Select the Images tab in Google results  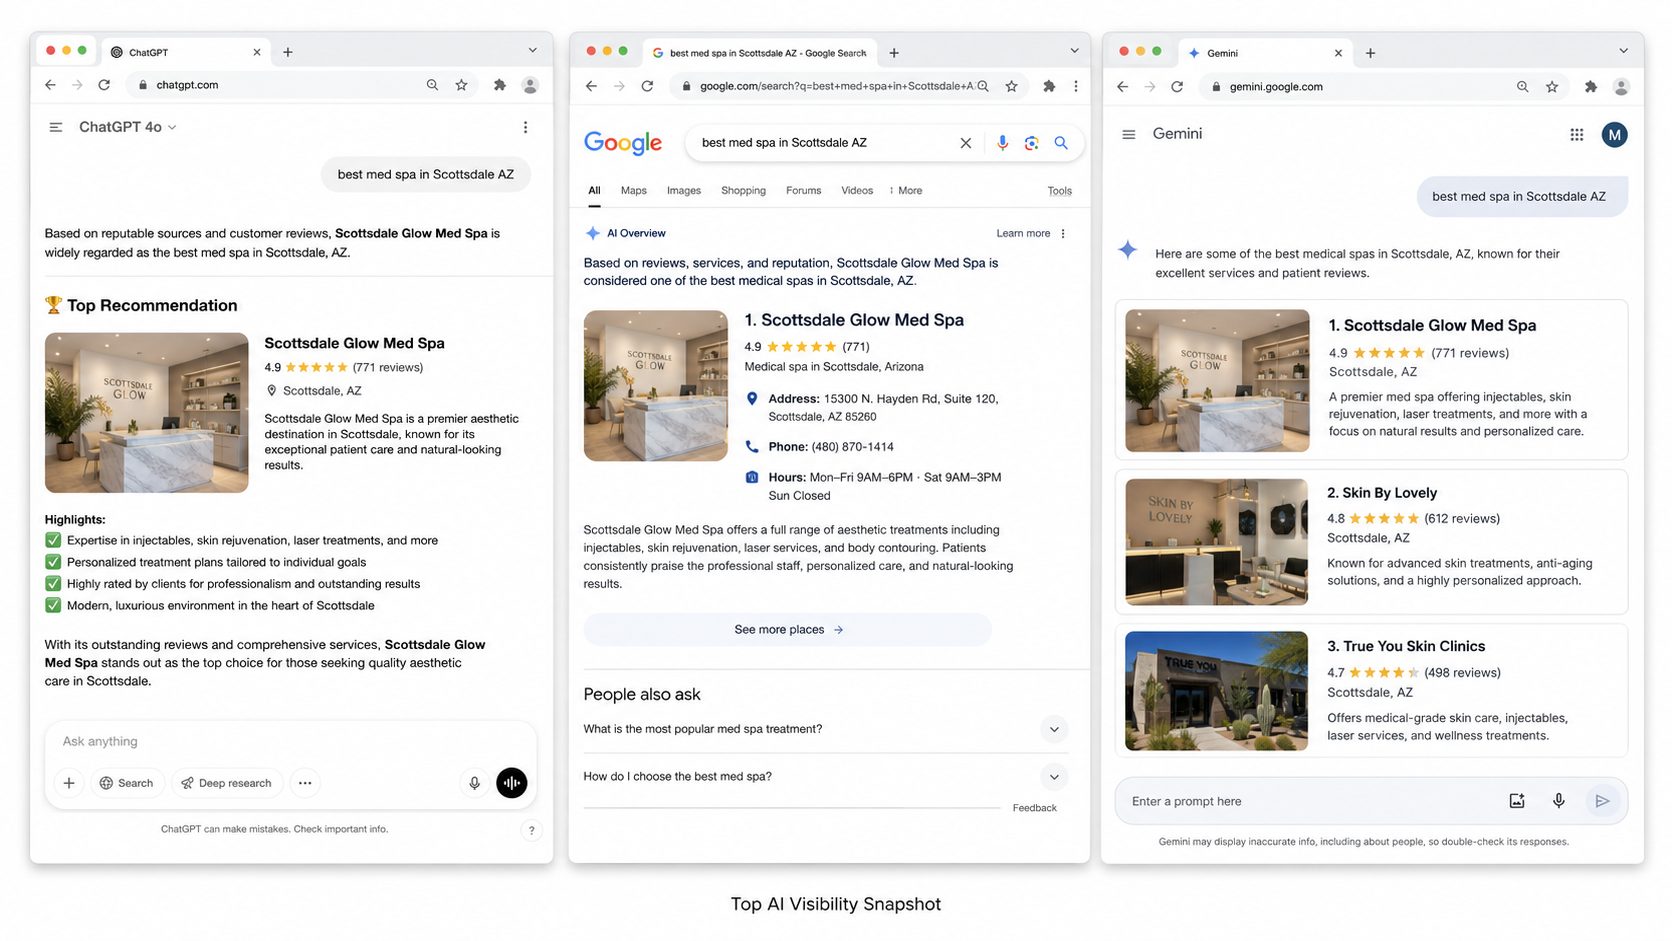684,191
